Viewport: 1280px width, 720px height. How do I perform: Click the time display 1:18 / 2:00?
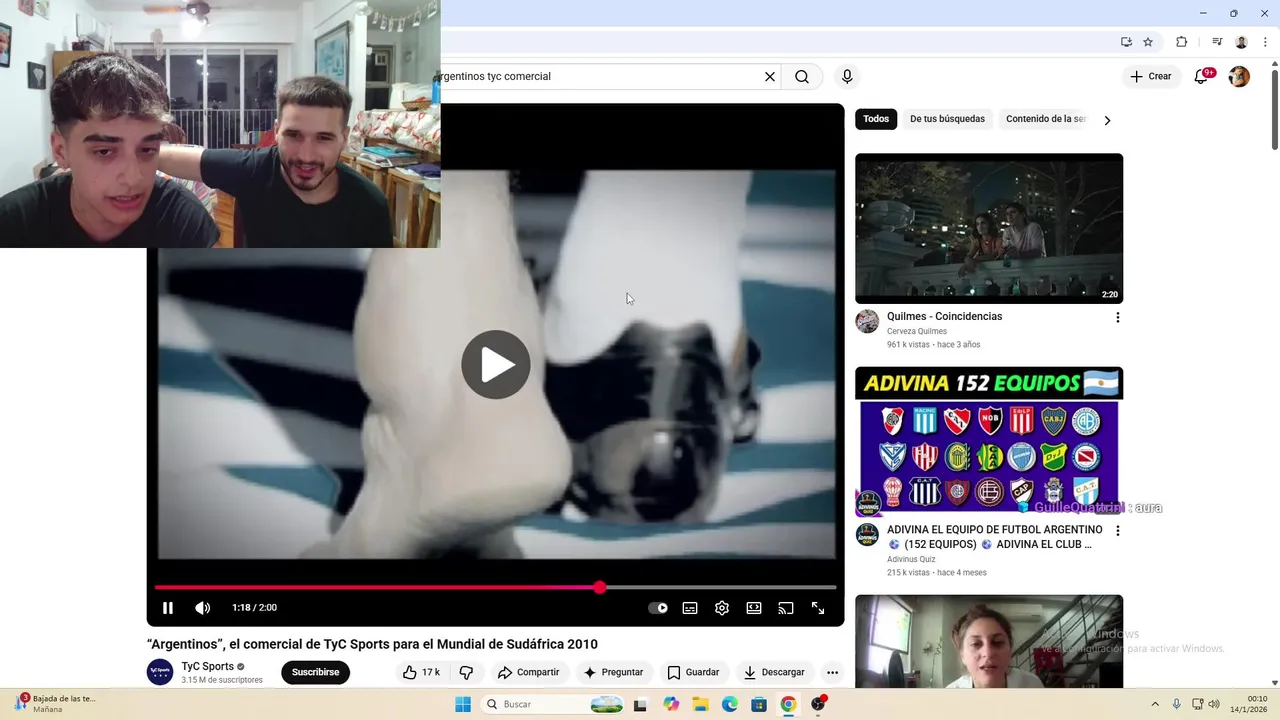[254, 608]
